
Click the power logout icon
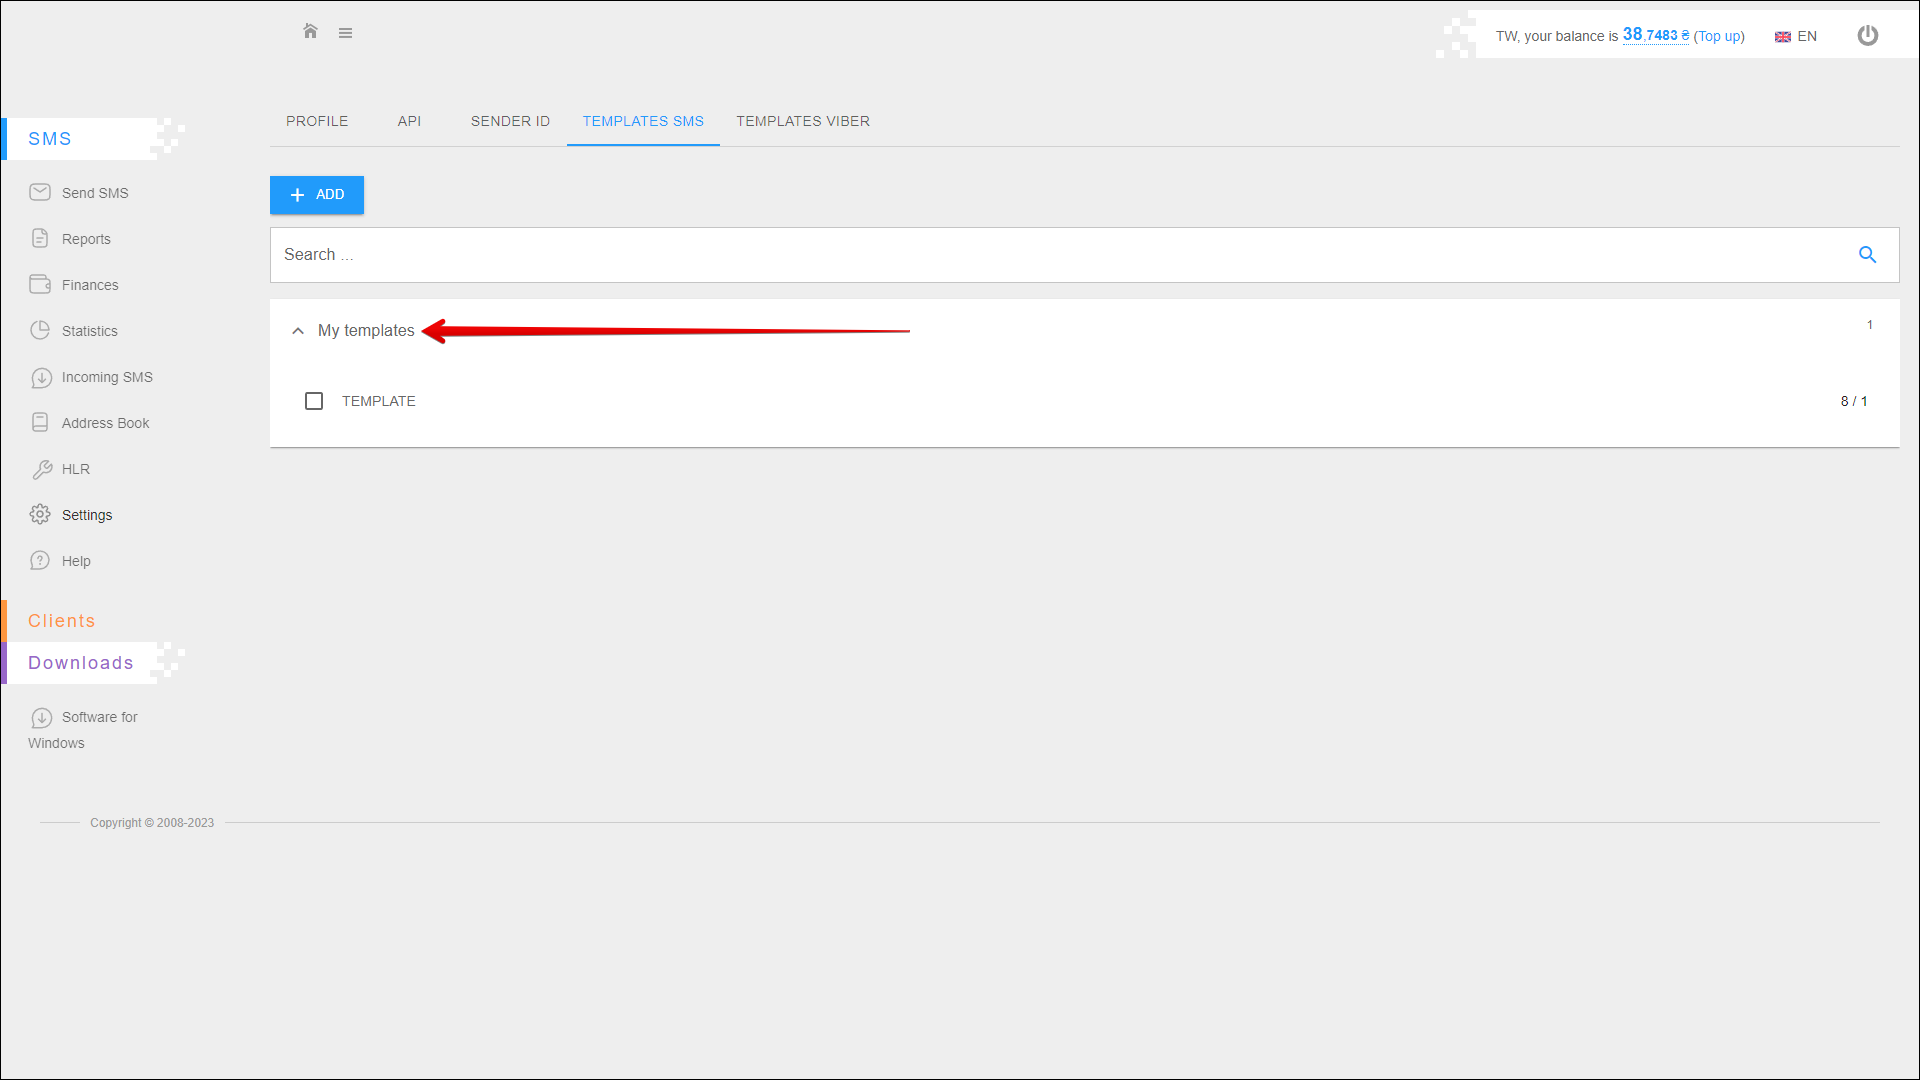point(1867,36)
